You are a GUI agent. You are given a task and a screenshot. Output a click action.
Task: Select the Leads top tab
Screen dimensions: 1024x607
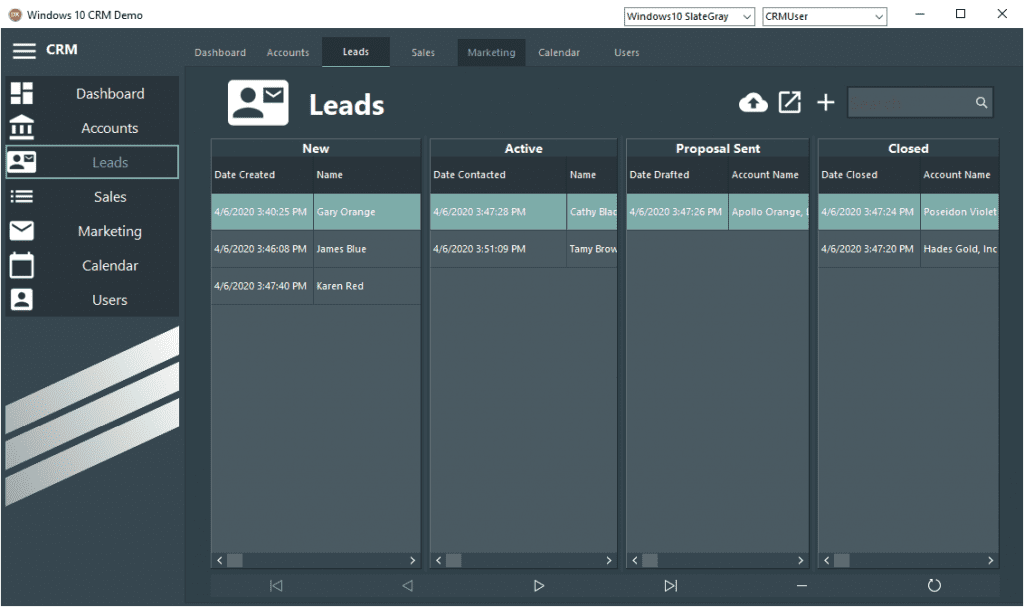coord(356,52)
